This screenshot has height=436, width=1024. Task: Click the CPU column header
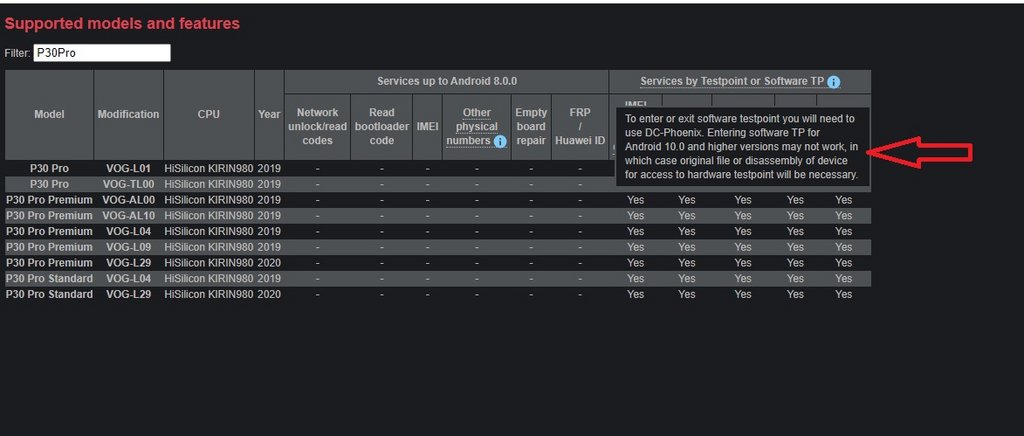click(209, 114)
